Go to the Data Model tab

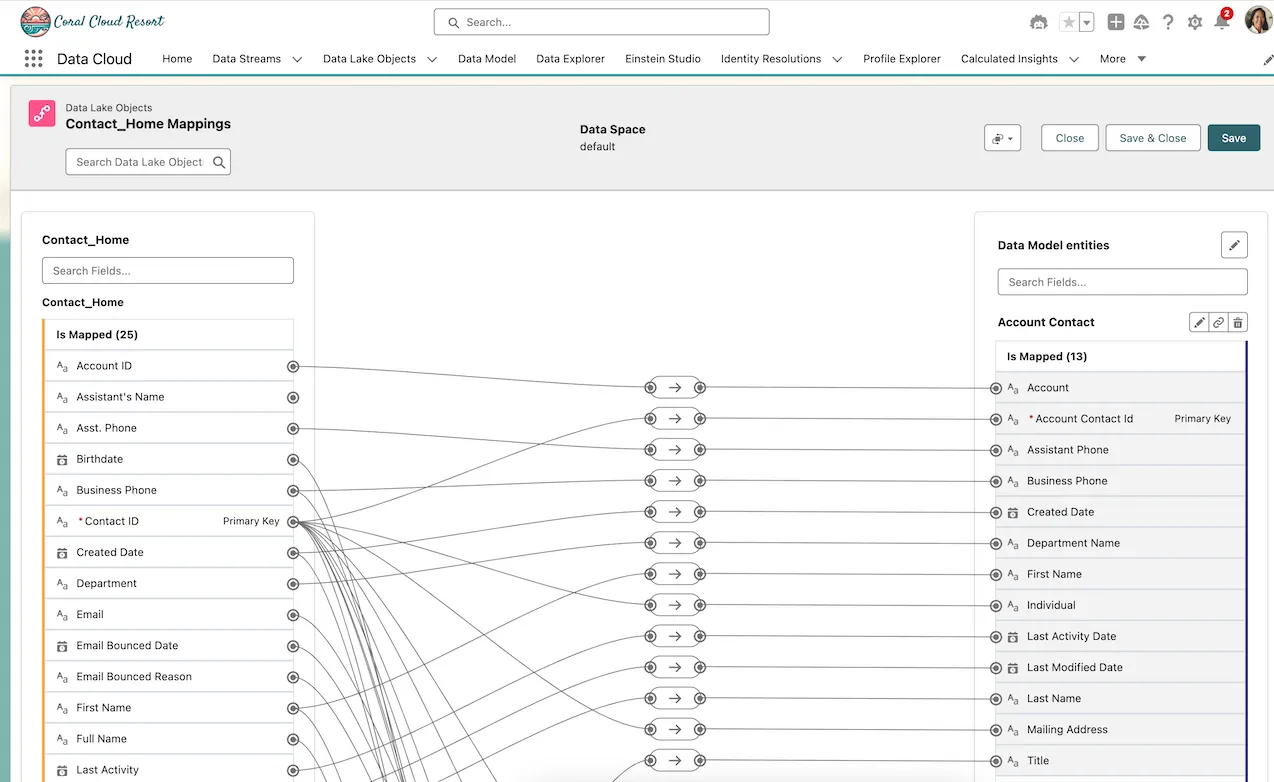487,59
